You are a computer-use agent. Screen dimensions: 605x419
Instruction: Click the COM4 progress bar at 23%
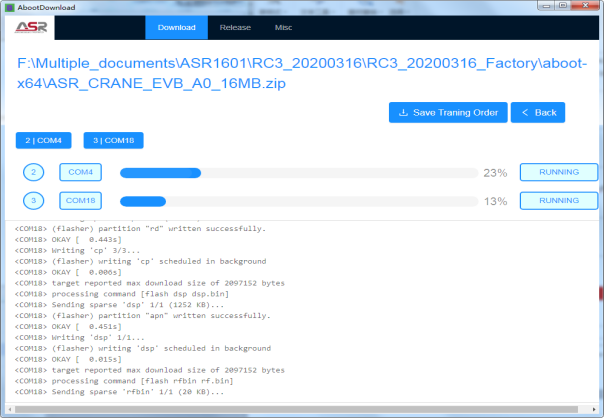pos(295,173)
